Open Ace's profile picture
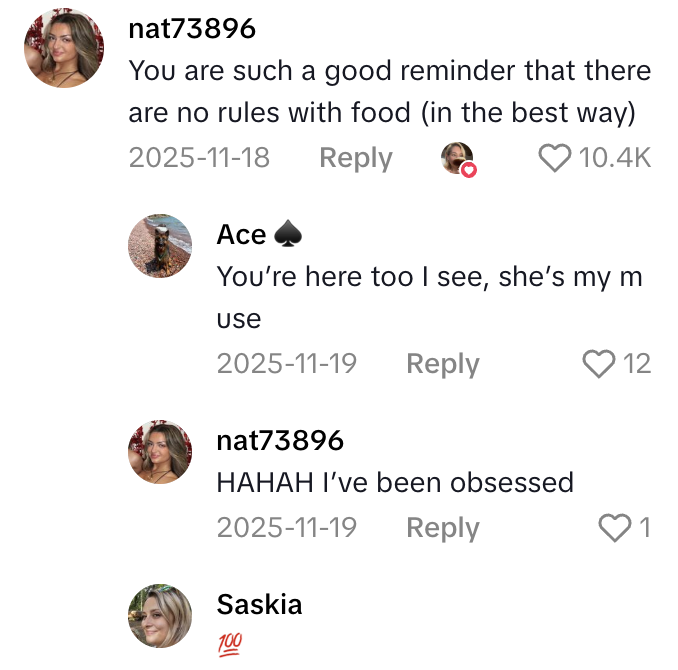Screen dimensions: 678x670 pos(160,246)
